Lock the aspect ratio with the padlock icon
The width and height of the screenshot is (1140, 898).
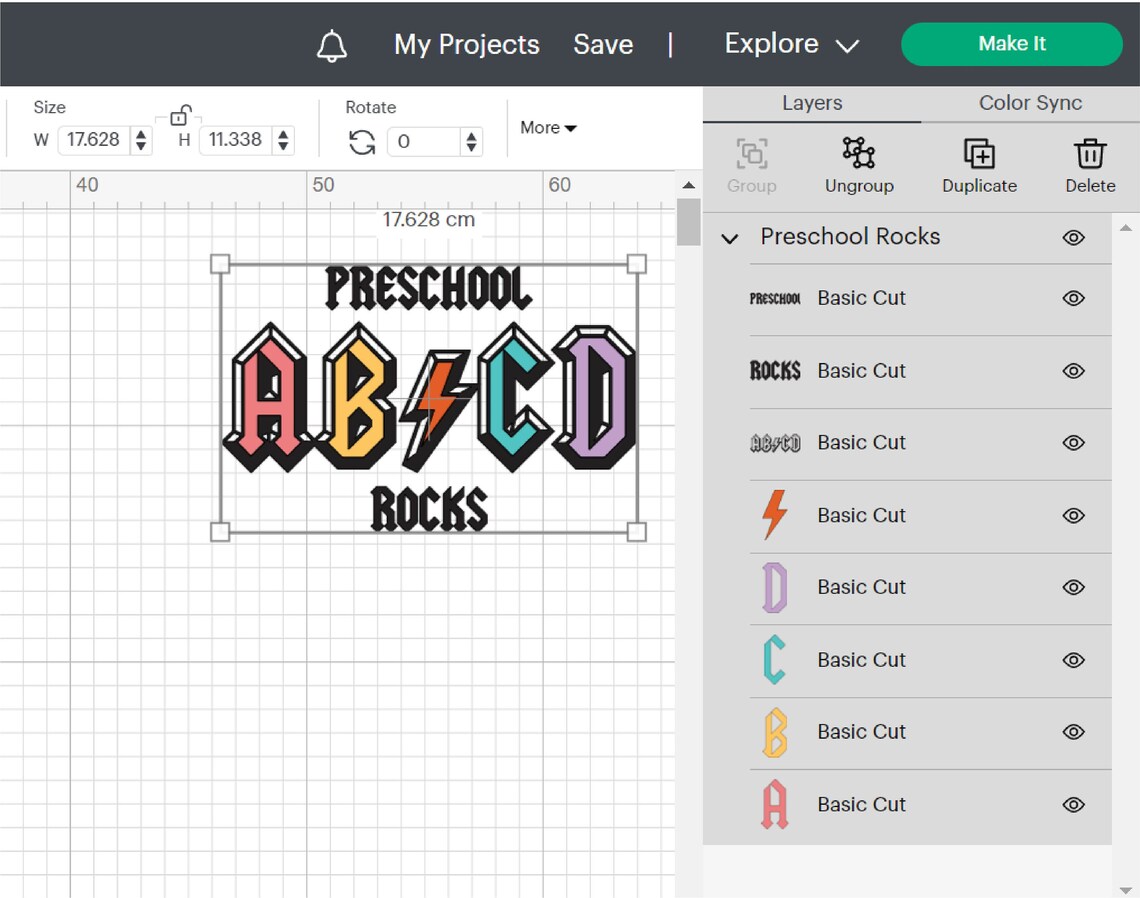coord(180,115)
